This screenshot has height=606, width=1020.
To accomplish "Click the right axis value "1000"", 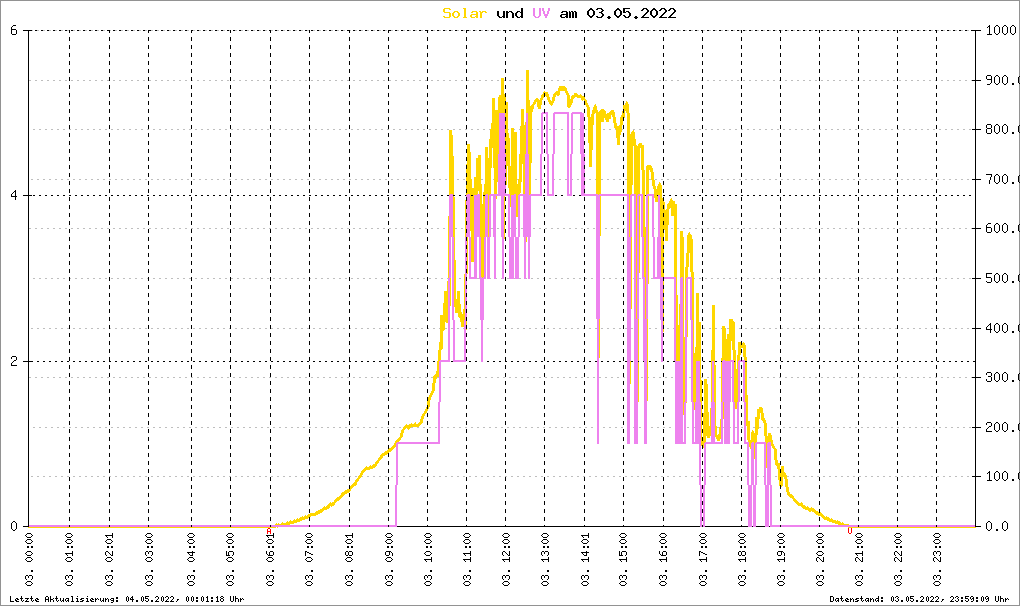I will 1002,30.
